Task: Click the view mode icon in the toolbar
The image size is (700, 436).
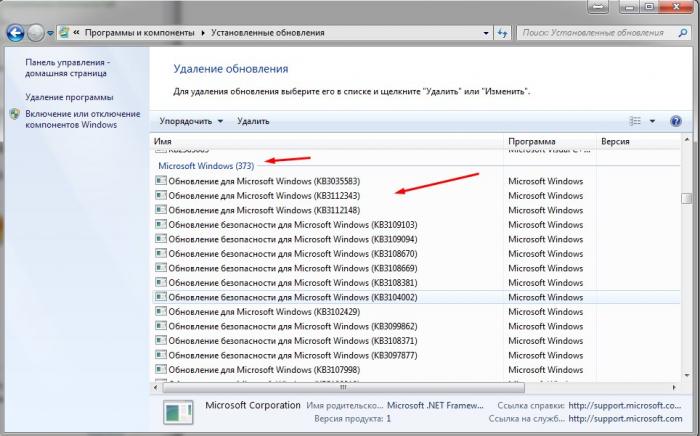Action: click(635, 121)
